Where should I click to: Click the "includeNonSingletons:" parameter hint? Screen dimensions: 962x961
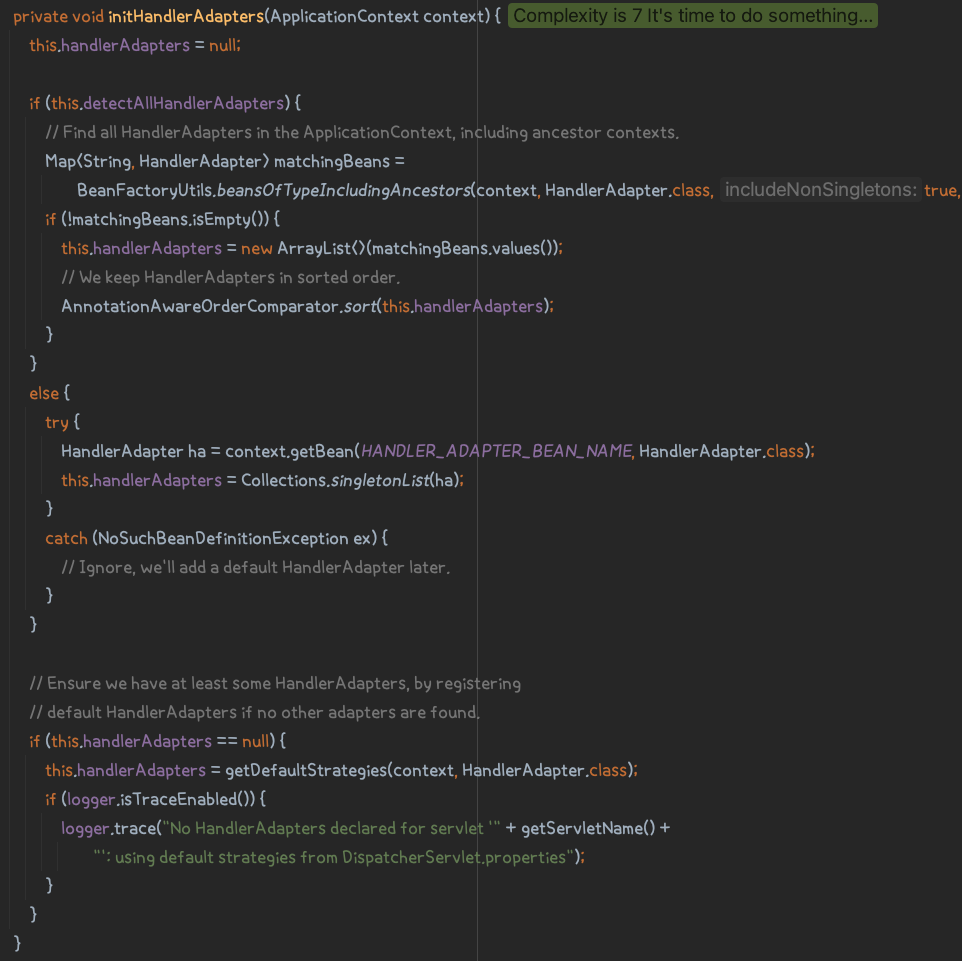pos(820,190)
